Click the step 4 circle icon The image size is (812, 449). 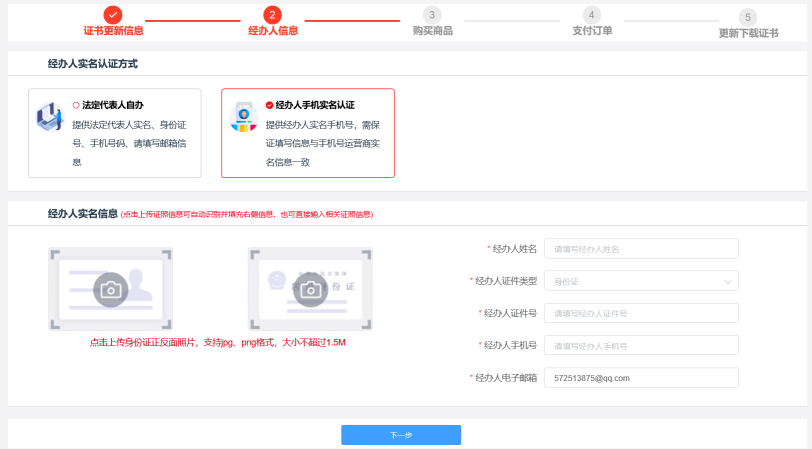(x=591, y=15)
